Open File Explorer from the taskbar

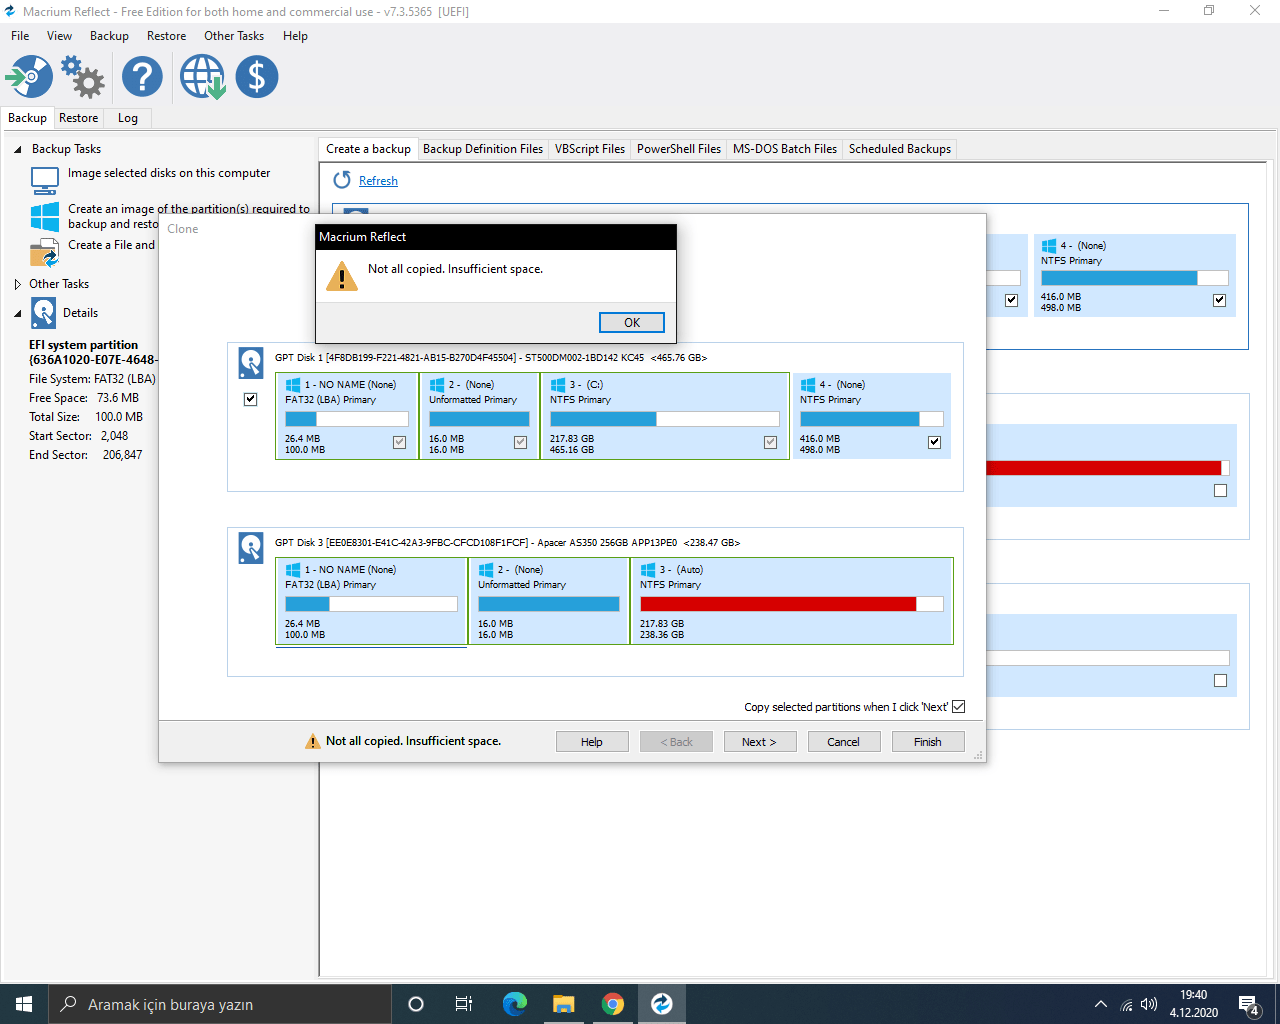564,1004
